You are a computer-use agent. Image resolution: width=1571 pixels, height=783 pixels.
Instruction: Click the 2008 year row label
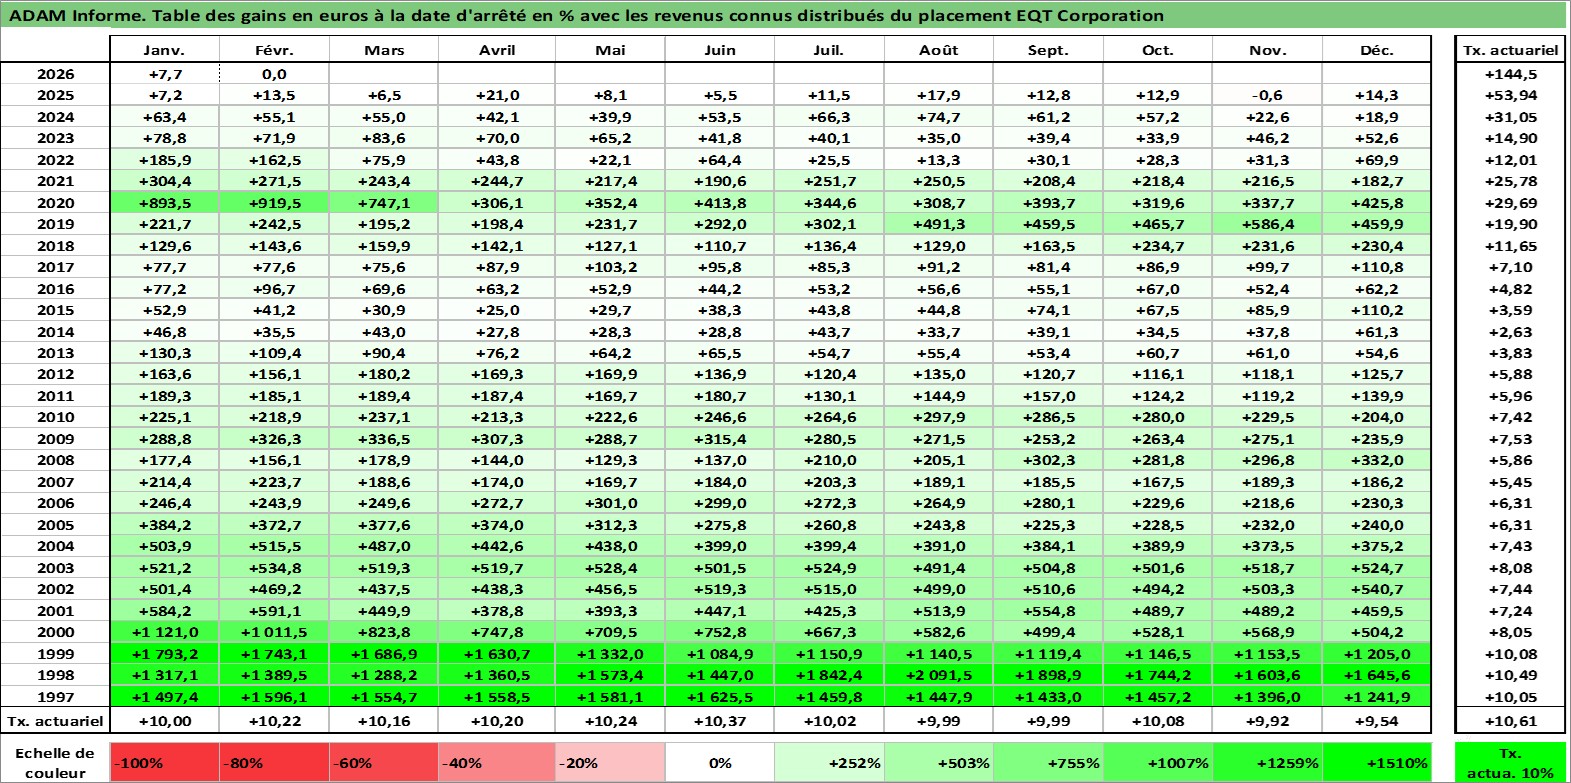click(x=55, y=460)
